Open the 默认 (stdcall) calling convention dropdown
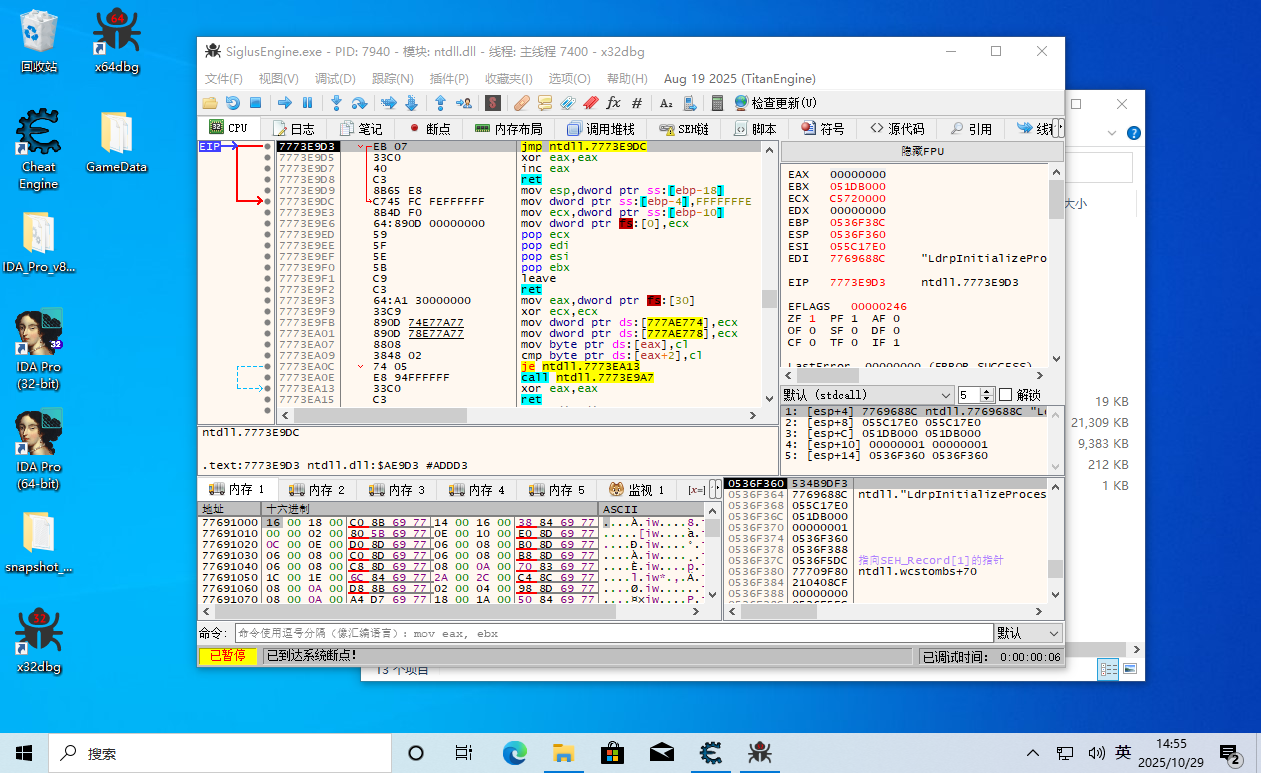Viewport: 1261px width, 773px height. (x=866, y=395)
